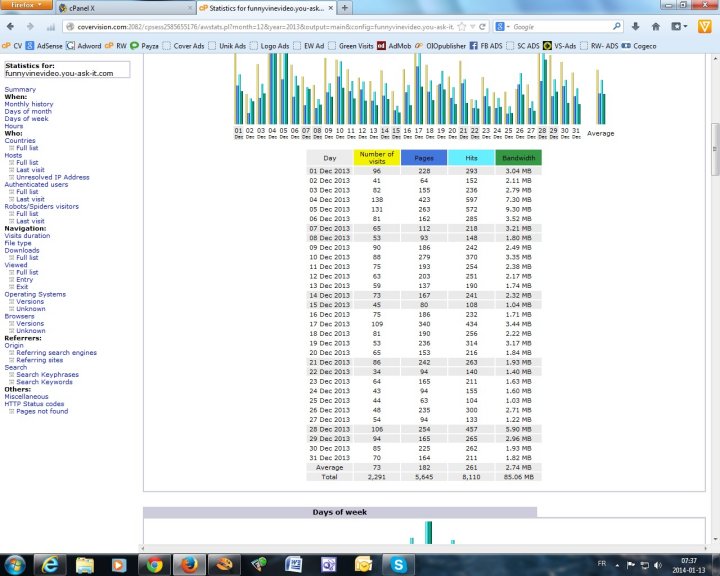Go to Monthly history statistics

(29, 104)
